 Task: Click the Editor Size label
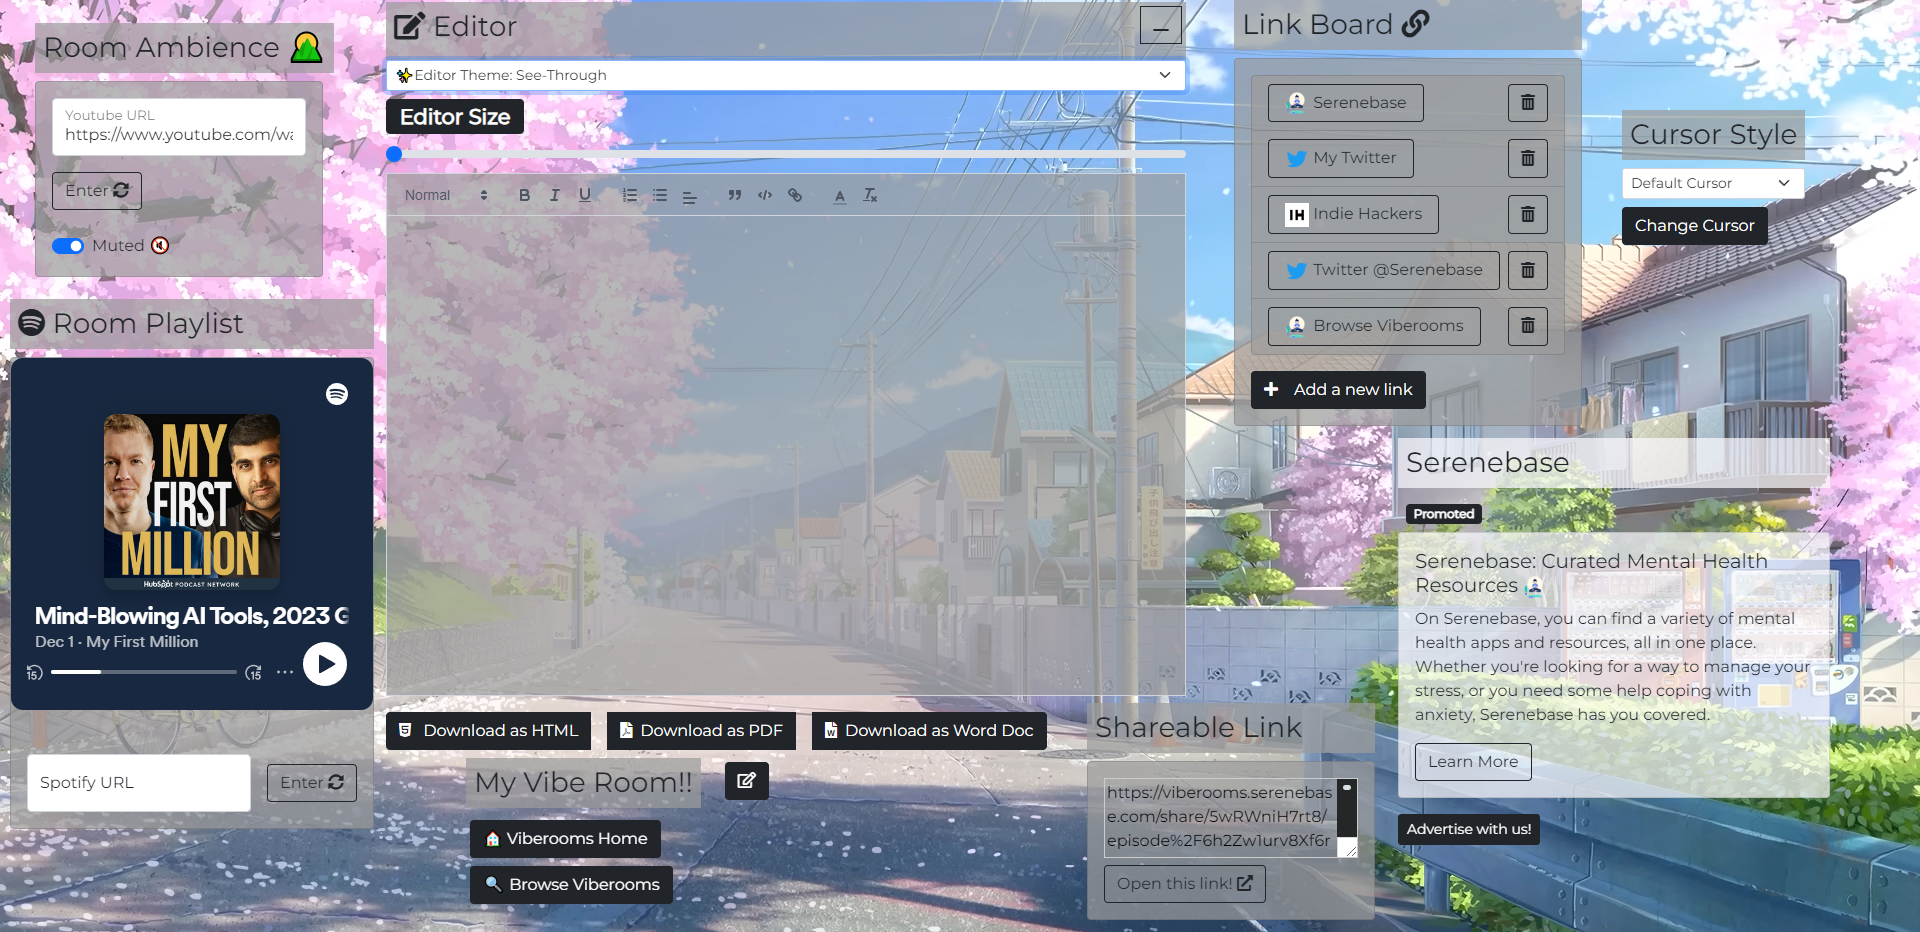[x=455, y=117]
